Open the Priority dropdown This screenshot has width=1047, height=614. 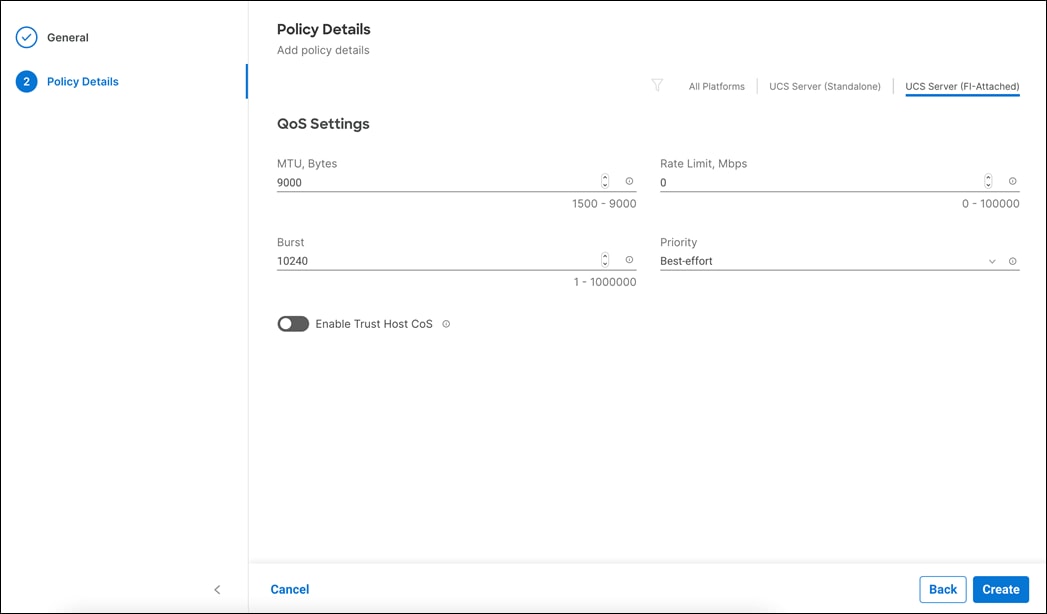coord(991,260)
